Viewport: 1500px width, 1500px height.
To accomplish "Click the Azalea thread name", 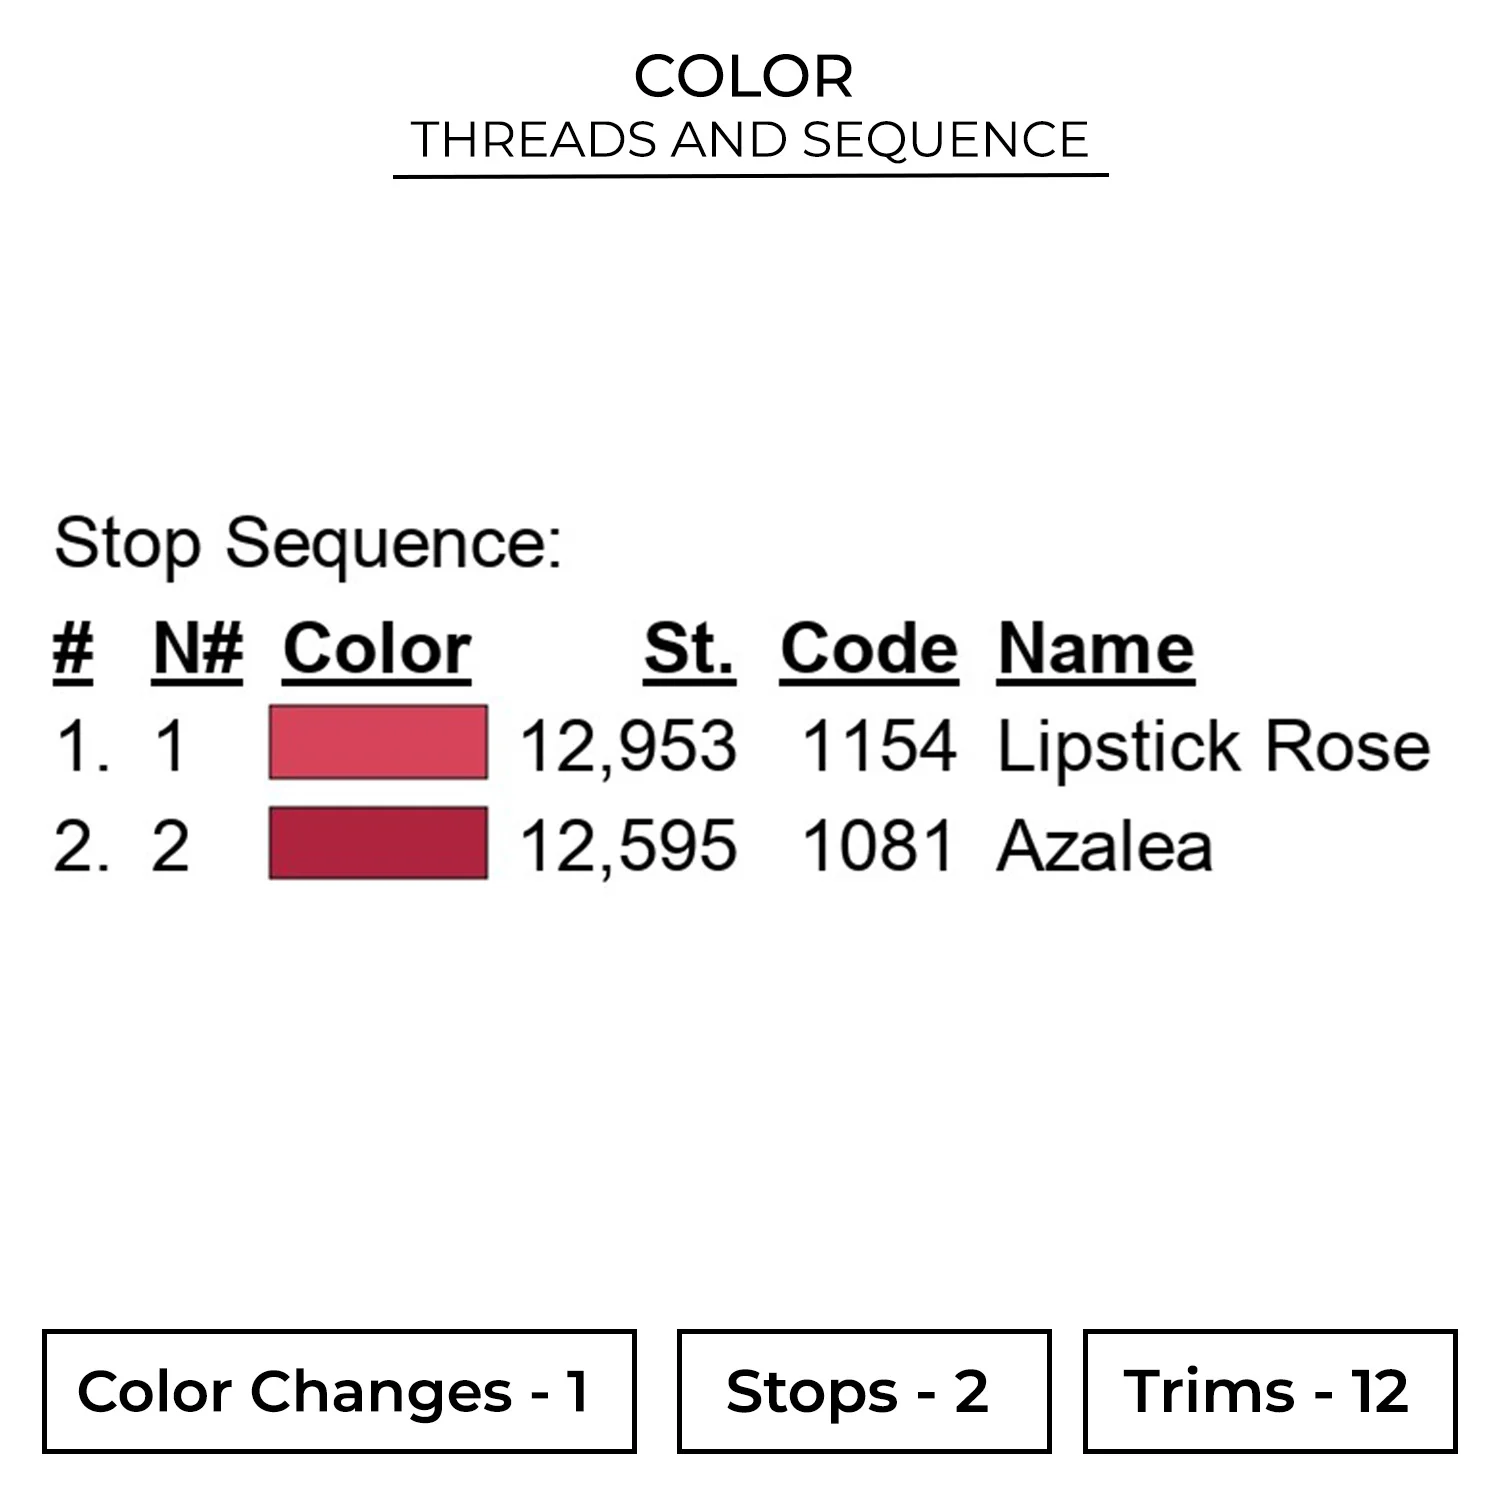I will coord(1105,846).
